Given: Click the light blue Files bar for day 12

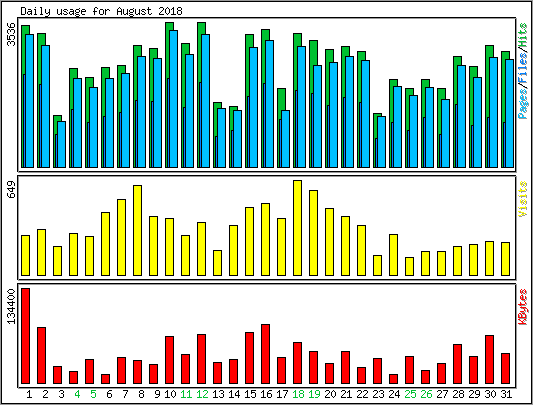Looking at the screenshot, I should pos(206,101).
